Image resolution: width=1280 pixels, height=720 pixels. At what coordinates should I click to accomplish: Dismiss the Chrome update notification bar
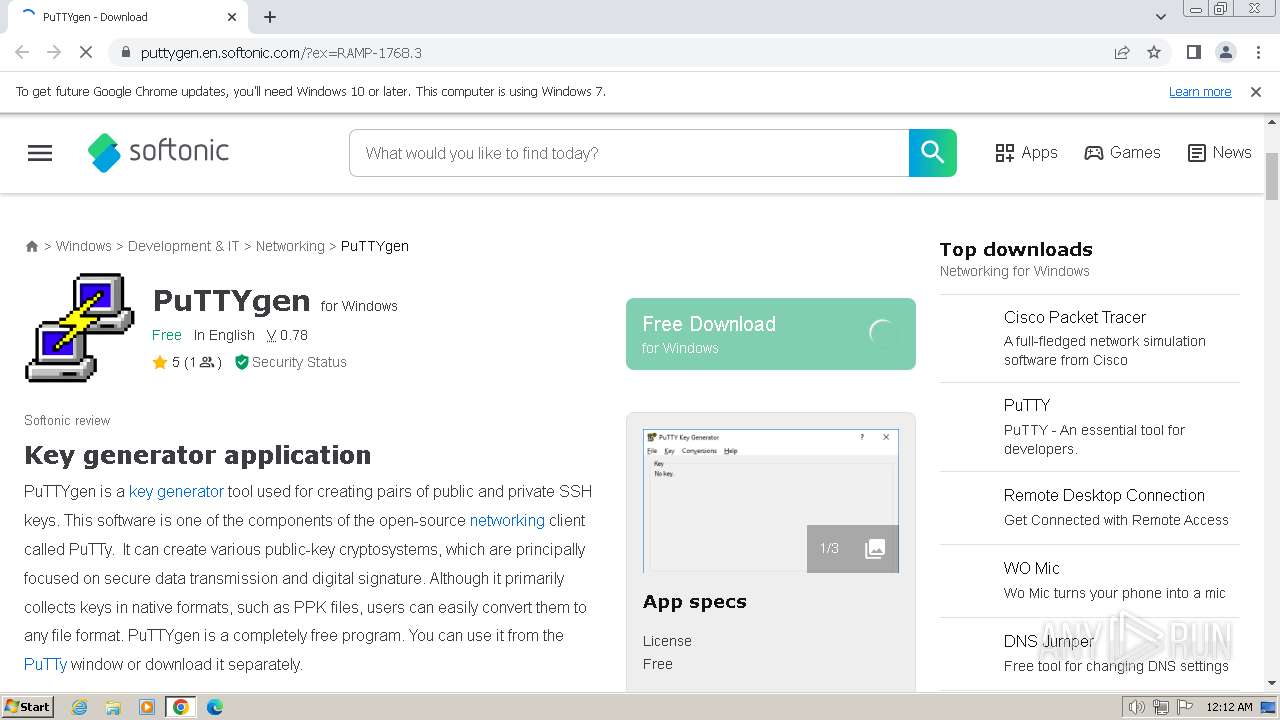(1256, 91)
